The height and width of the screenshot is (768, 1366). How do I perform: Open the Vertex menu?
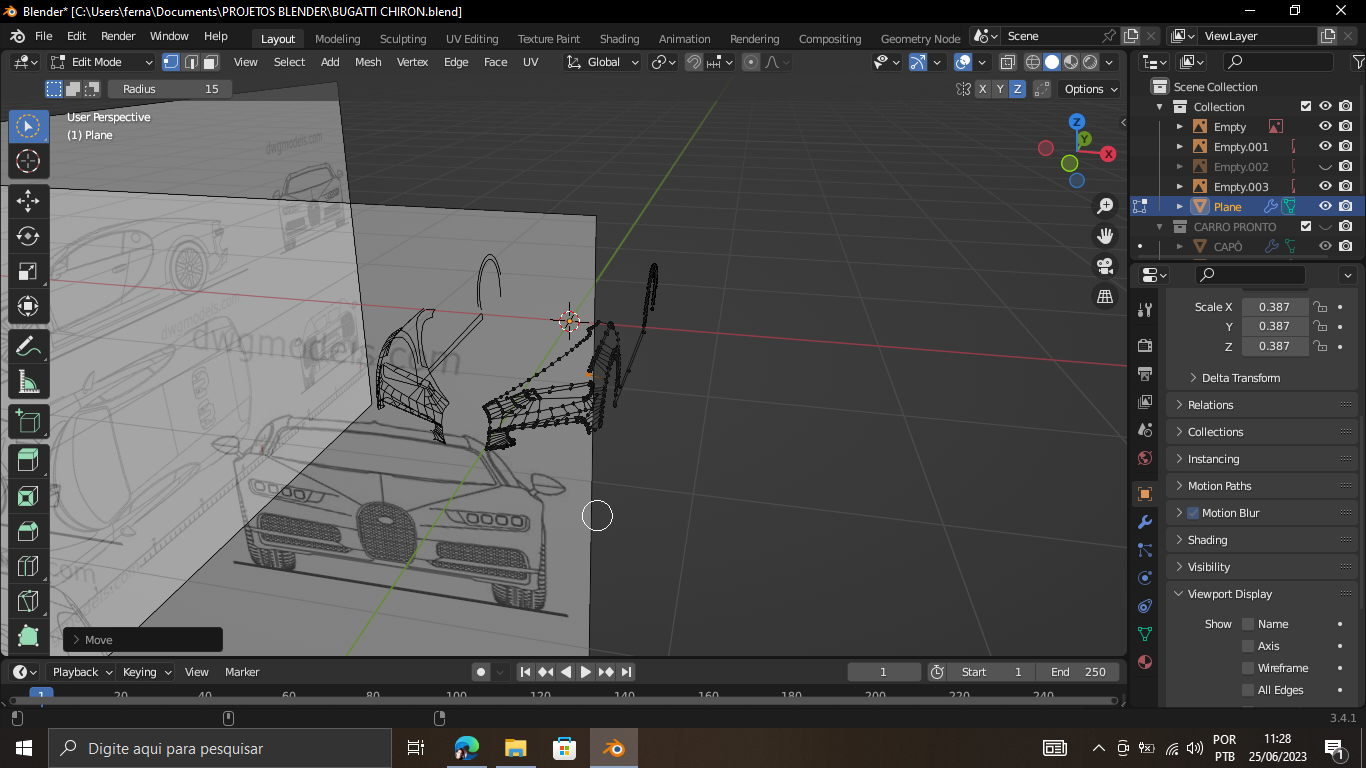click(412, 62)
